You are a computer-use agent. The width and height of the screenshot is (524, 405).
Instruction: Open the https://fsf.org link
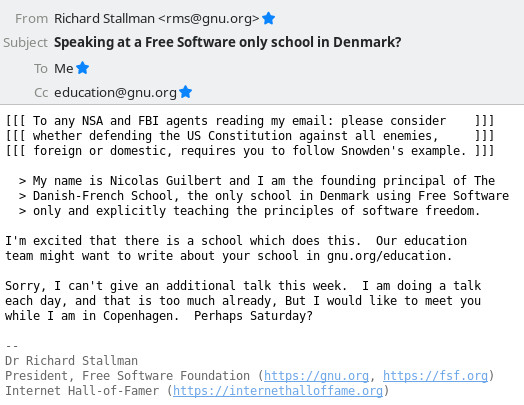435,376
